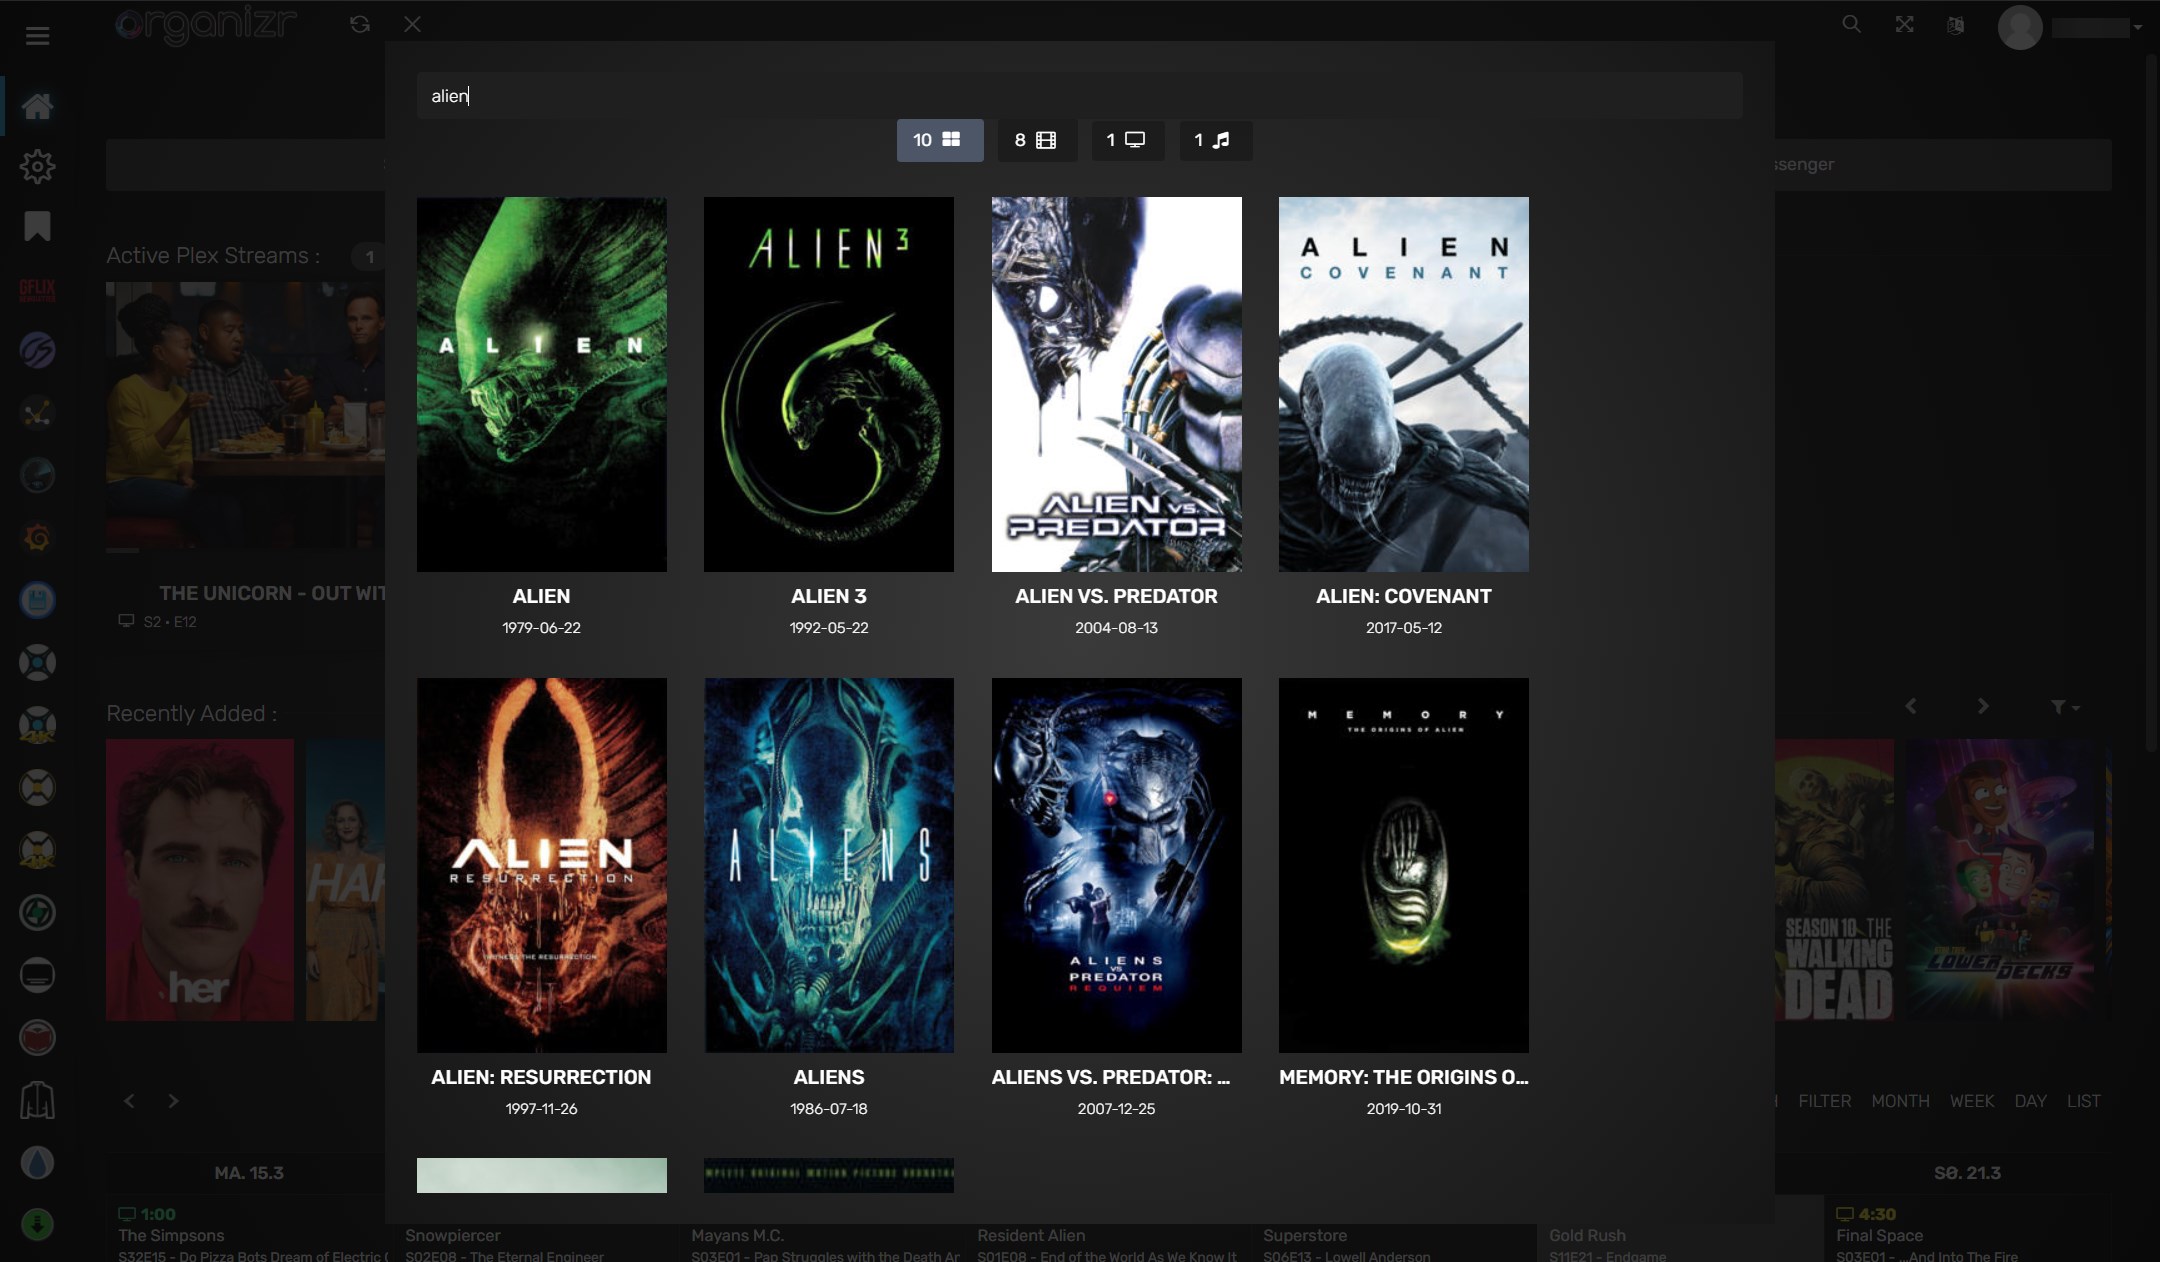Click the Home sidebar icon

point(38,106)
